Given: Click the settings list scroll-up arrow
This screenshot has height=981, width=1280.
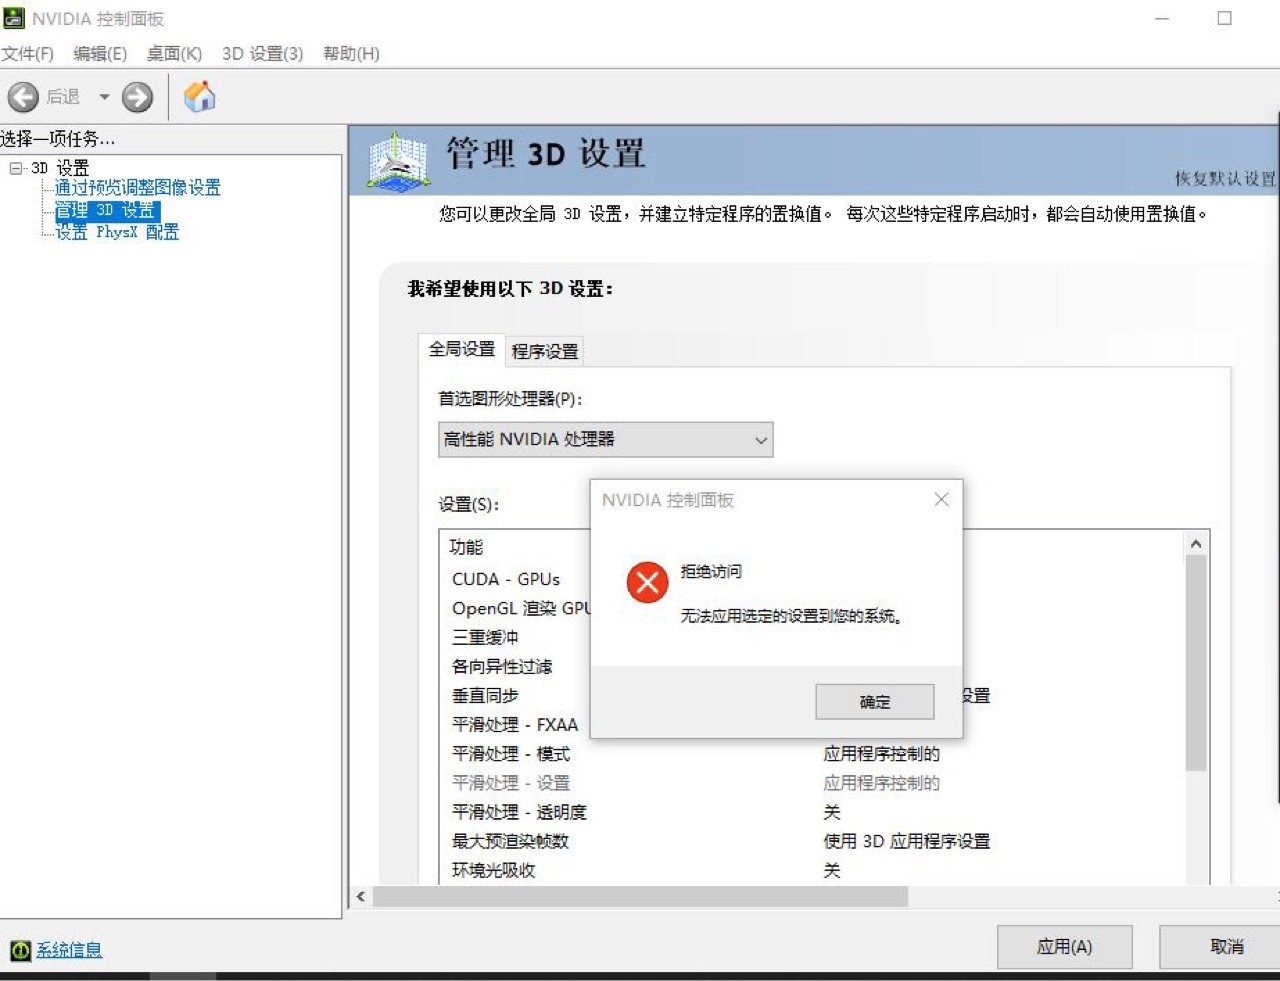Looking at the screenshot, I should (1196, 544).
